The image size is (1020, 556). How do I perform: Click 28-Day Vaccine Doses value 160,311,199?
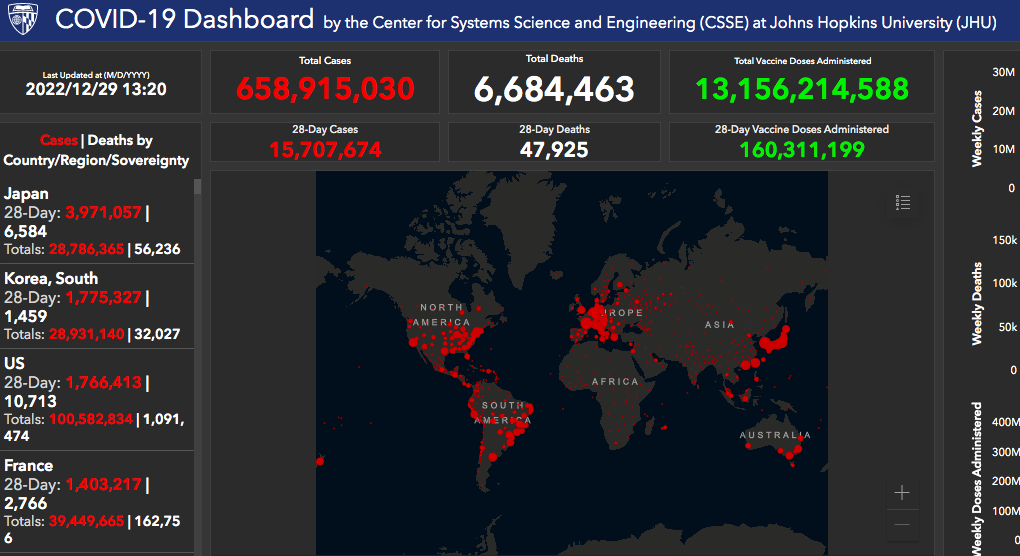tap(802, 150)
